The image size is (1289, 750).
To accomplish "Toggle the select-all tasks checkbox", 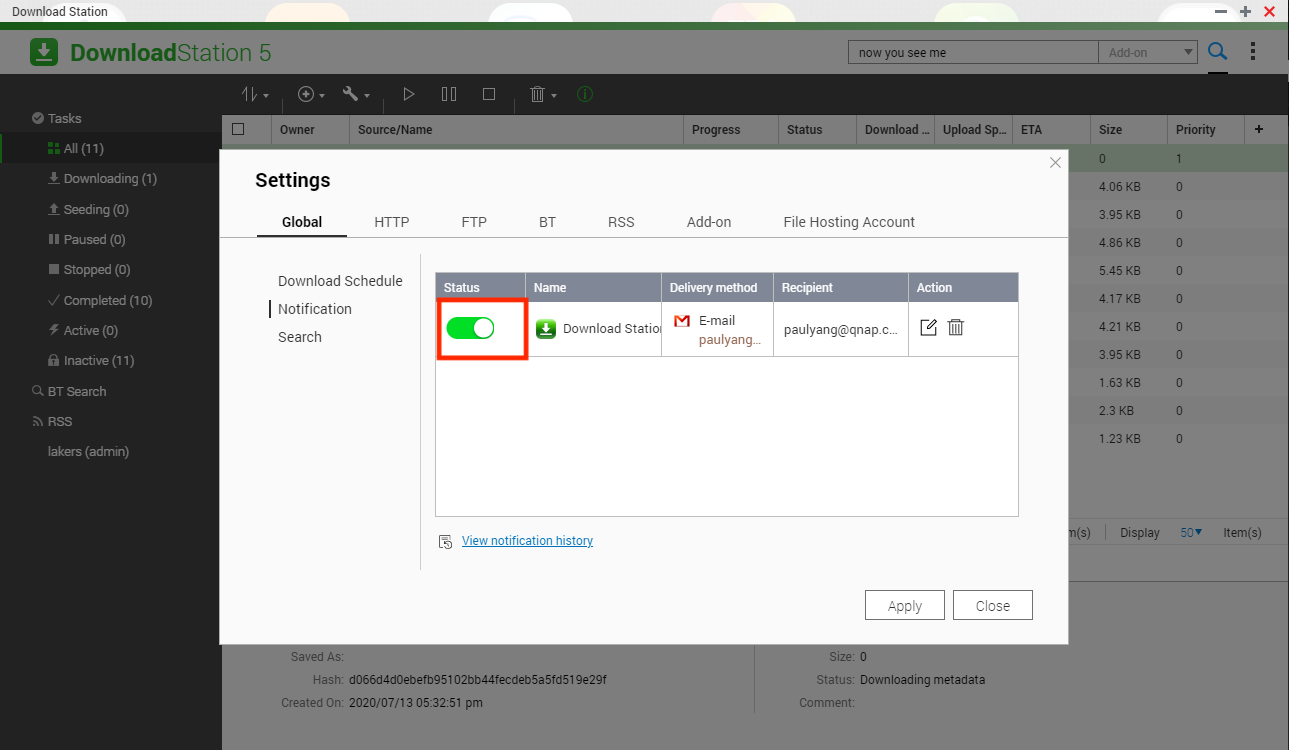I will pos(238,129).
